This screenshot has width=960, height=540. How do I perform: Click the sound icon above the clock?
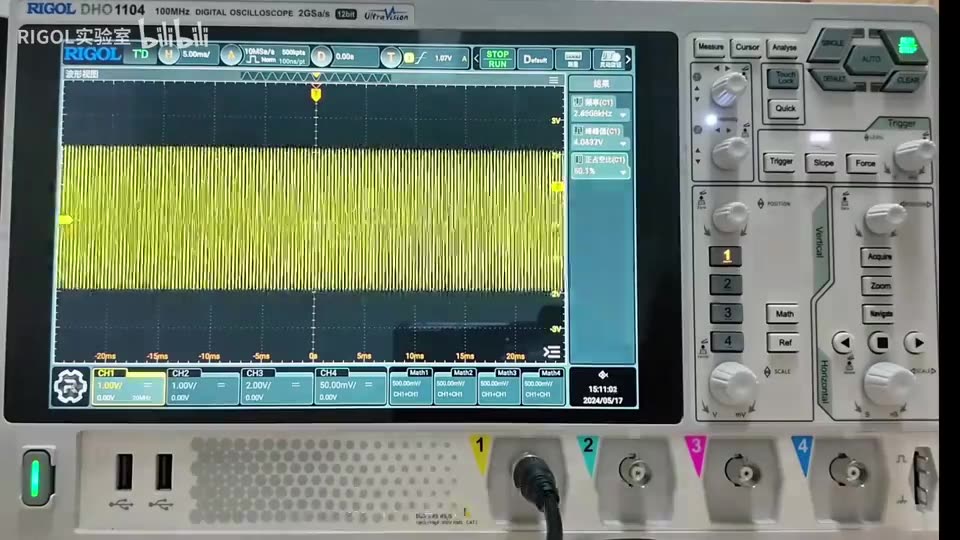pyautogui.click(x=602, y=375)
